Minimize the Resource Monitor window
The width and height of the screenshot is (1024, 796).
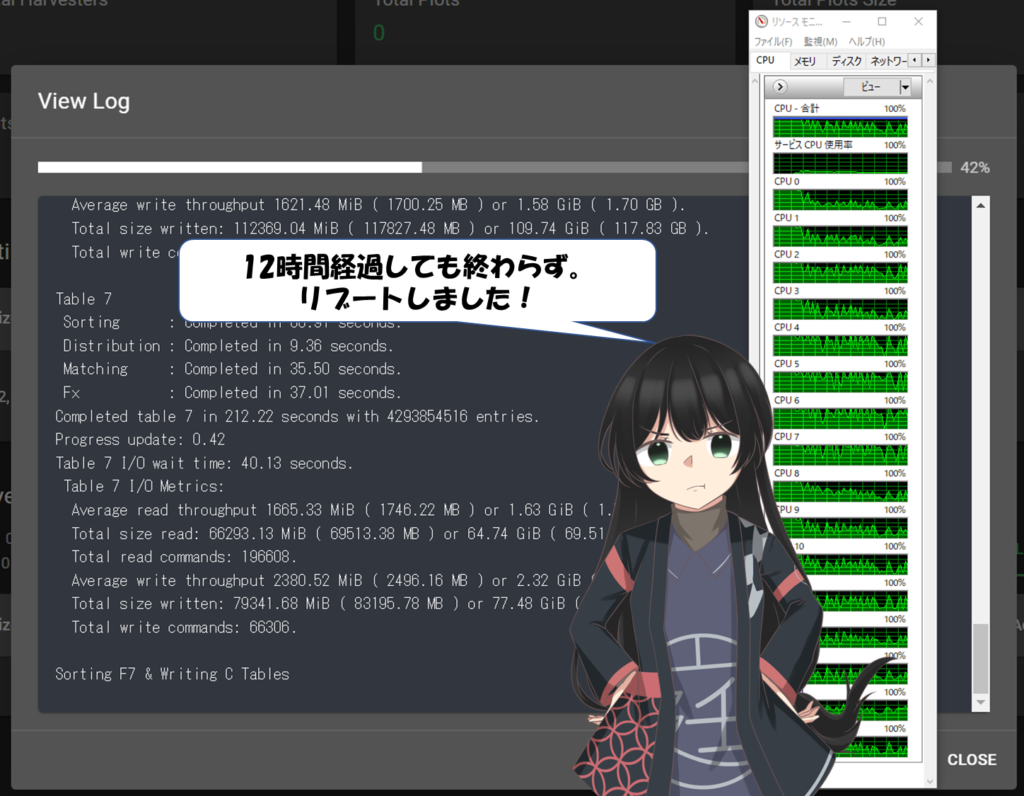846,22
